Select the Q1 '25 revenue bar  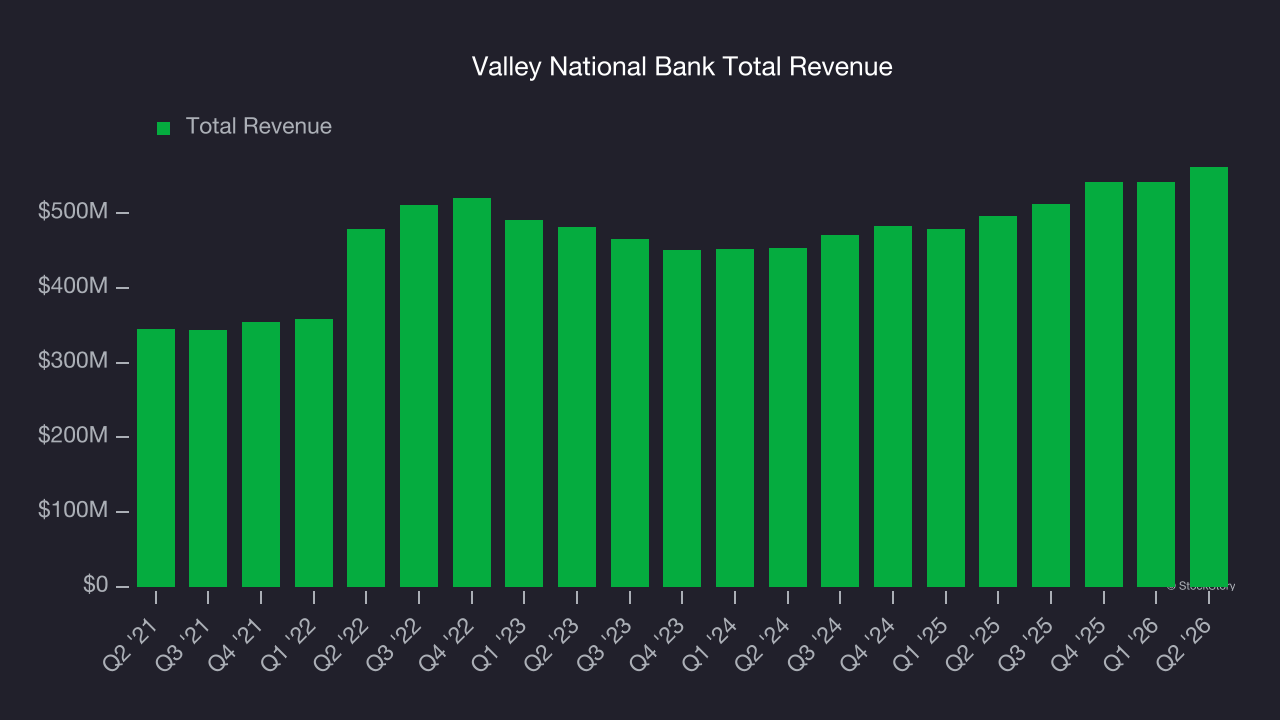point(946,408)
